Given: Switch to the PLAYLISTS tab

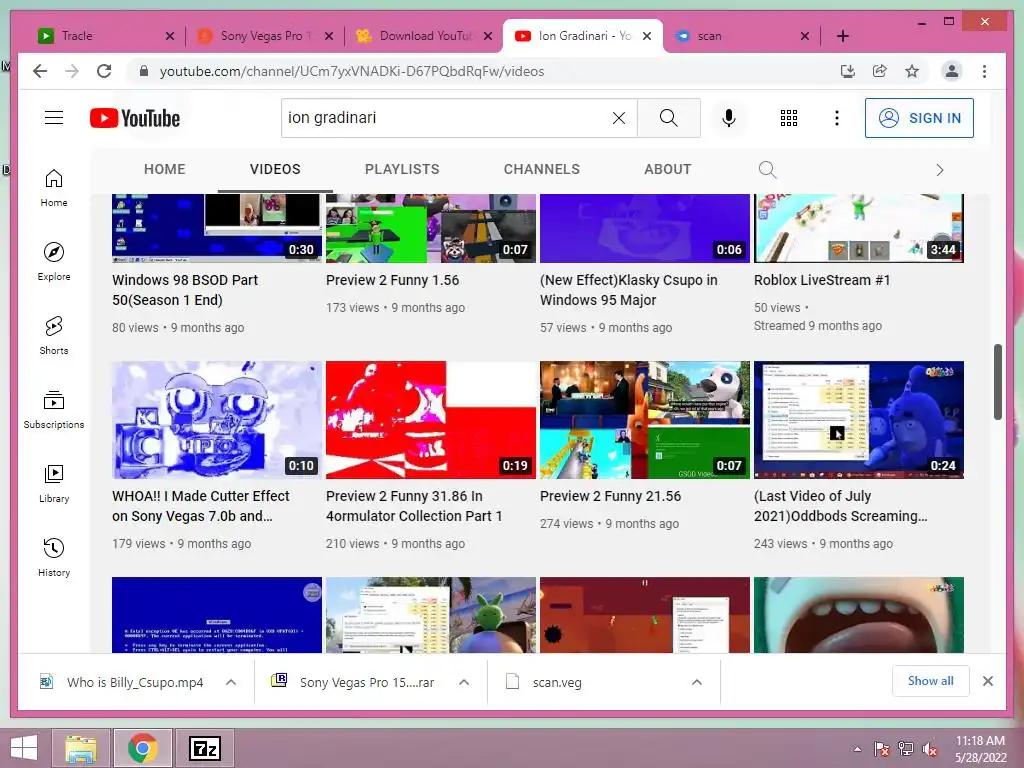Looking at the screenshot, I should pos(402,169).
